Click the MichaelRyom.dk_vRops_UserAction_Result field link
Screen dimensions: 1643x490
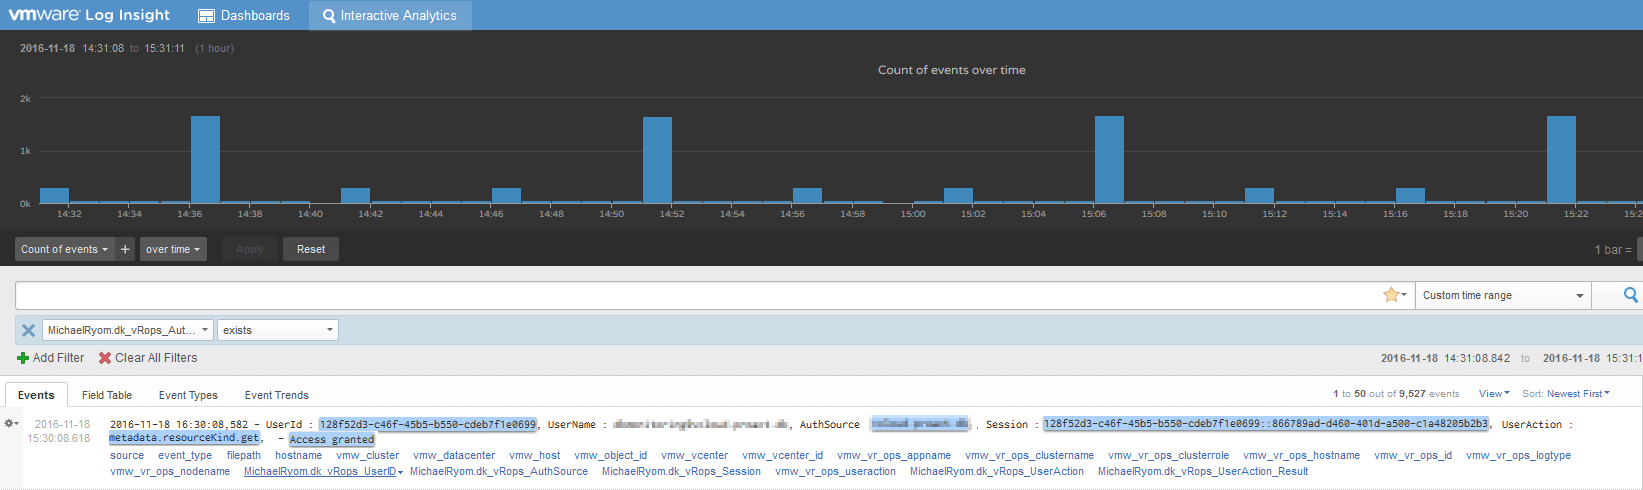click(1203, 472)
